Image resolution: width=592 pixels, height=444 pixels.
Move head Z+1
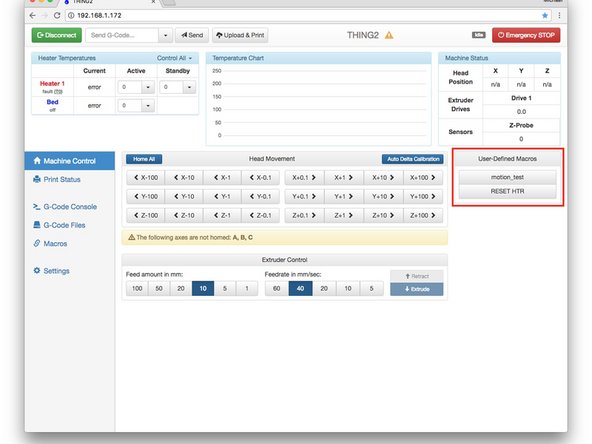tap(344, 215)
